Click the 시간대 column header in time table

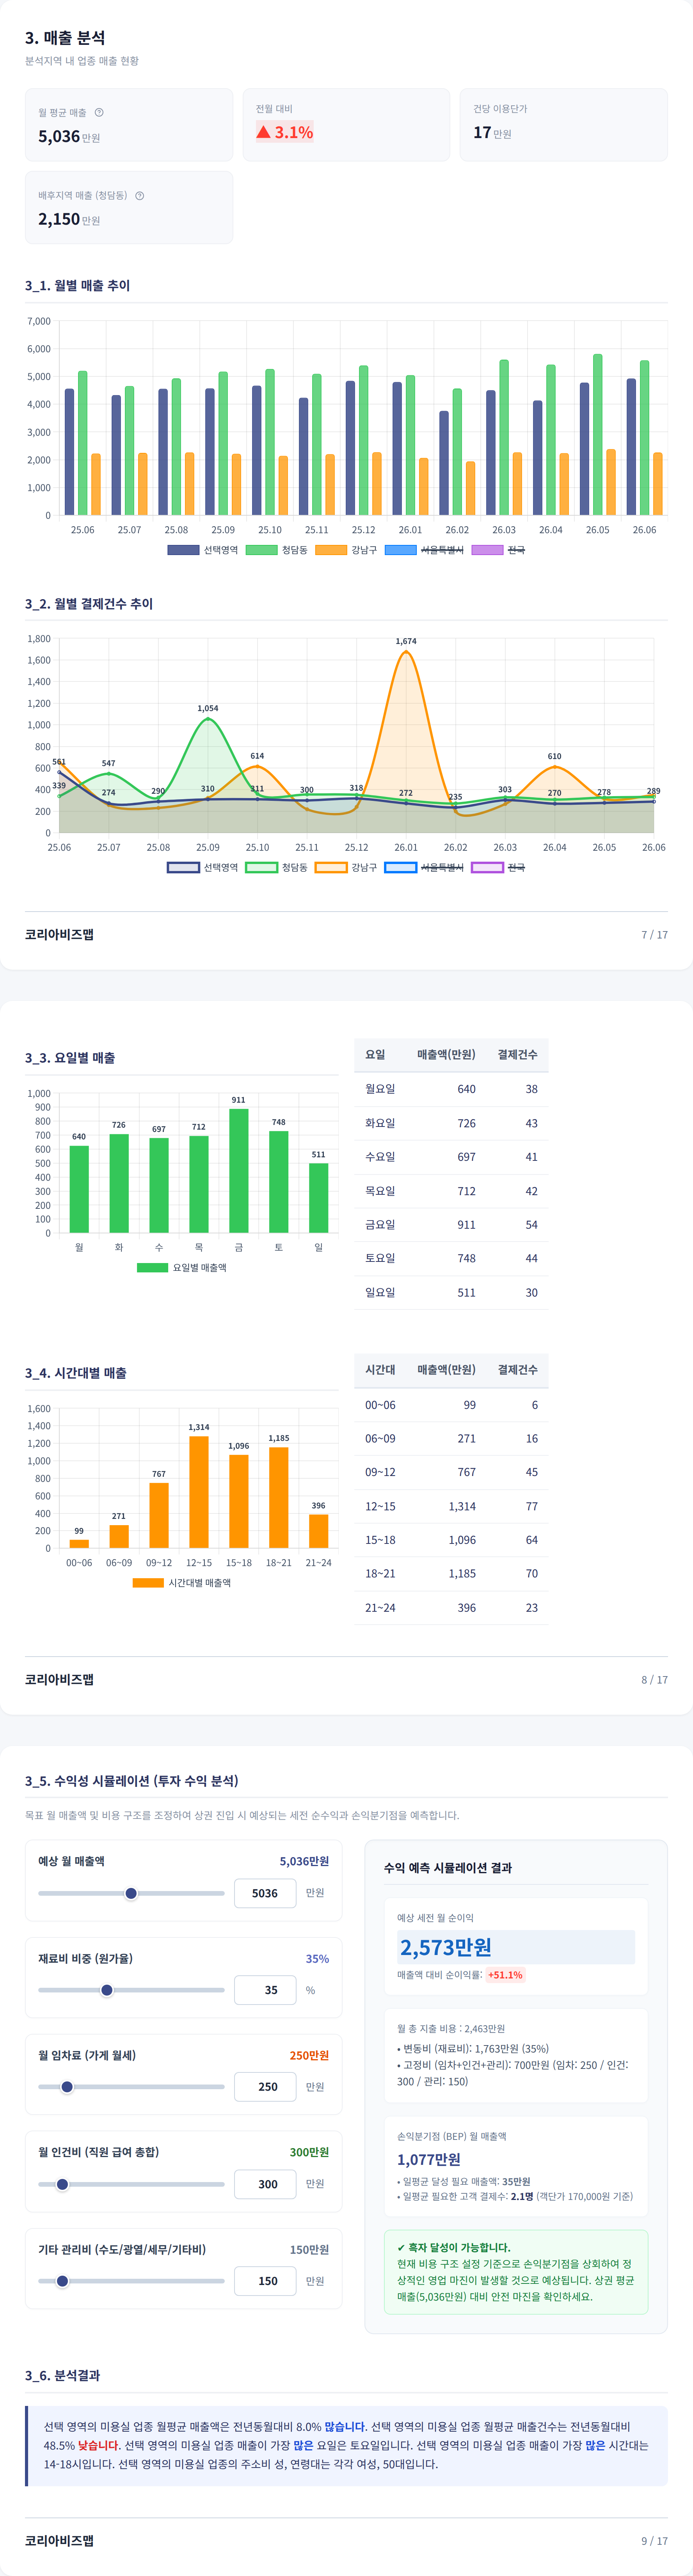[x=380, y=1369]
